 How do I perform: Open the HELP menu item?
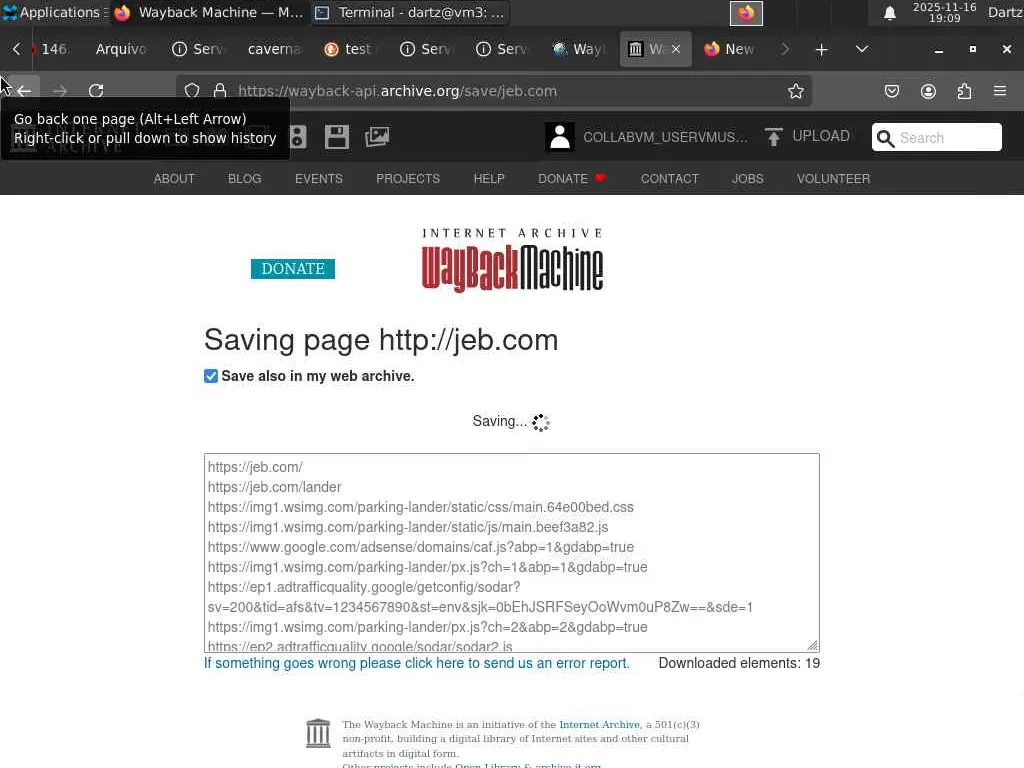tap(489, 179)
